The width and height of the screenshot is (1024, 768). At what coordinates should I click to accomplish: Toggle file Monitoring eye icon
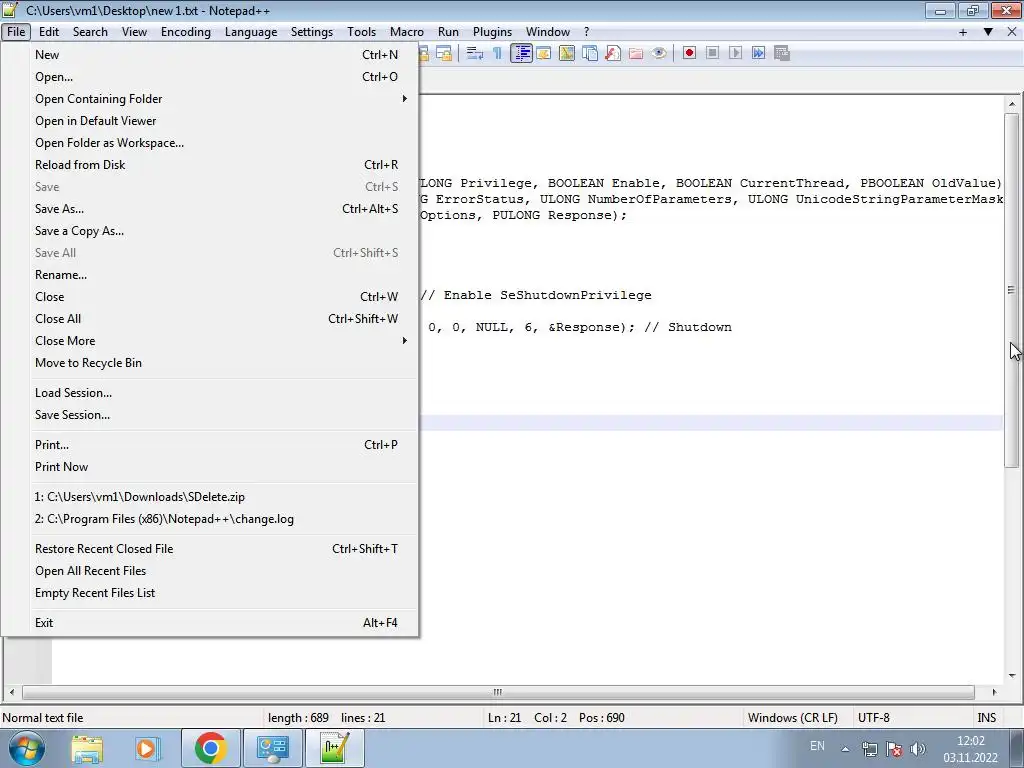659,54
